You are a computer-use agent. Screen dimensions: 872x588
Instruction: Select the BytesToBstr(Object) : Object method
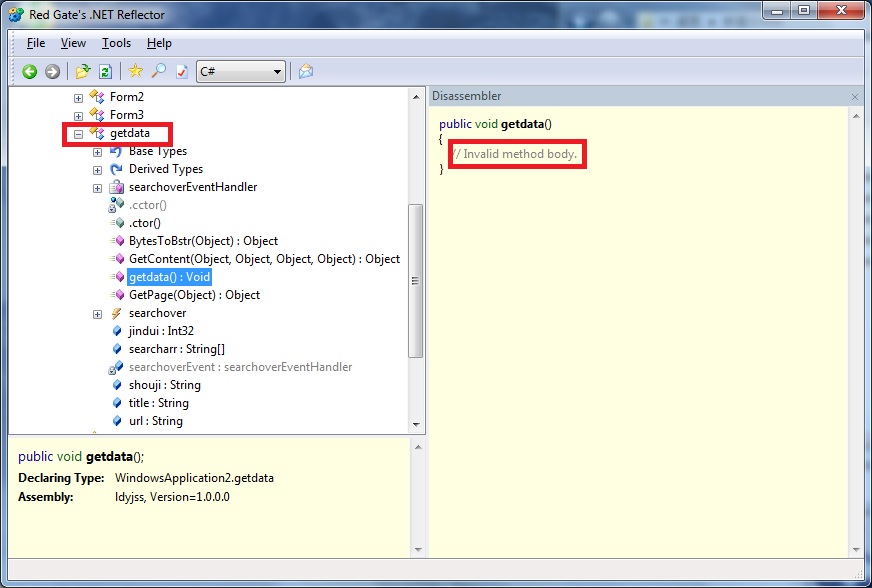203,241
